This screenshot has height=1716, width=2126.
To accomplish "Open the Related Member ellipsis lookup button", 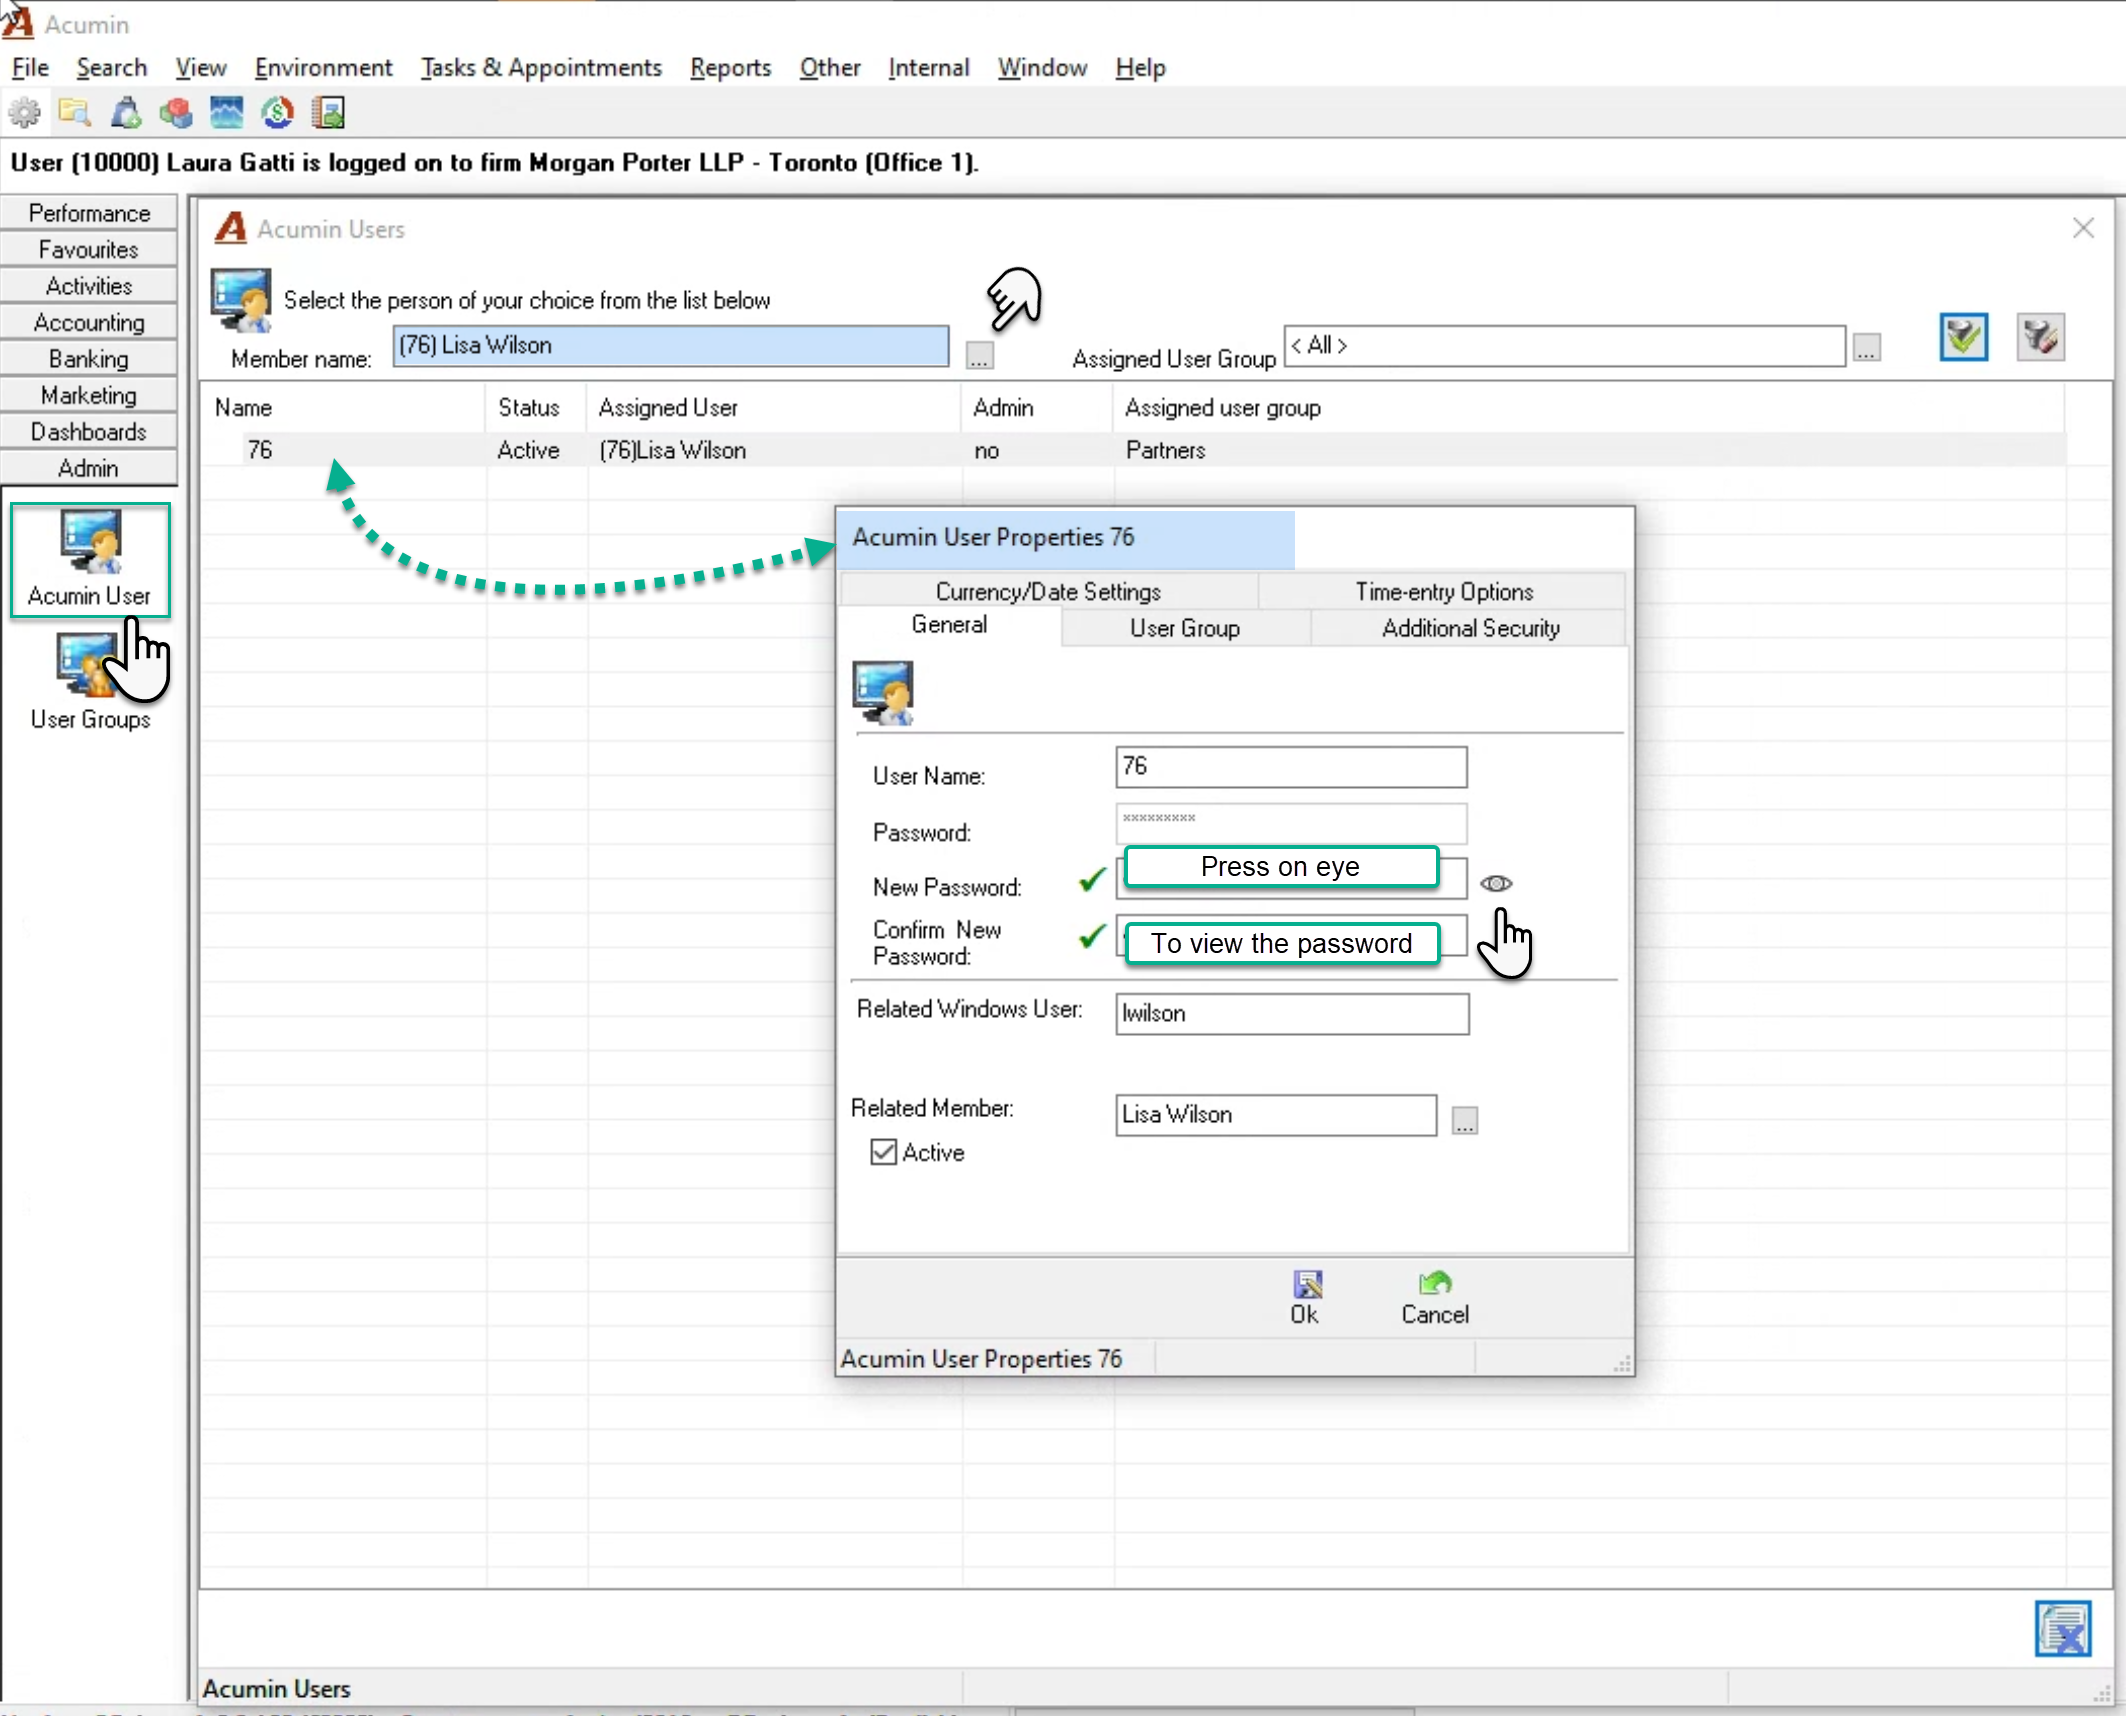I will tap(1465, 1121).
